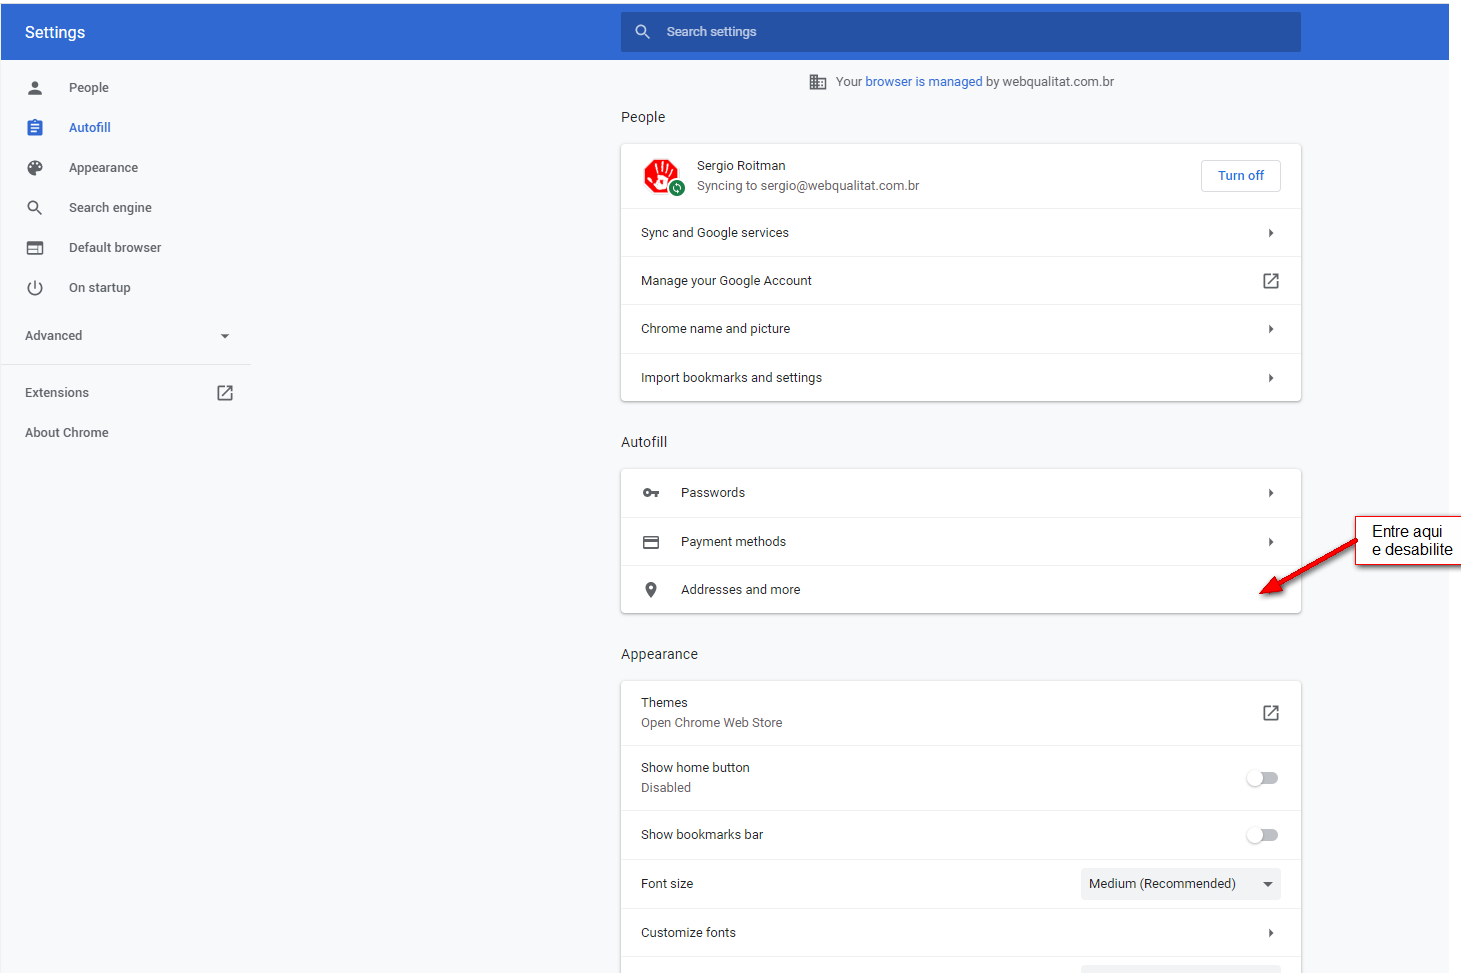The image size is (1484, 973).
Task: Click the On startup power icon
Action: [x=35, y=288]
